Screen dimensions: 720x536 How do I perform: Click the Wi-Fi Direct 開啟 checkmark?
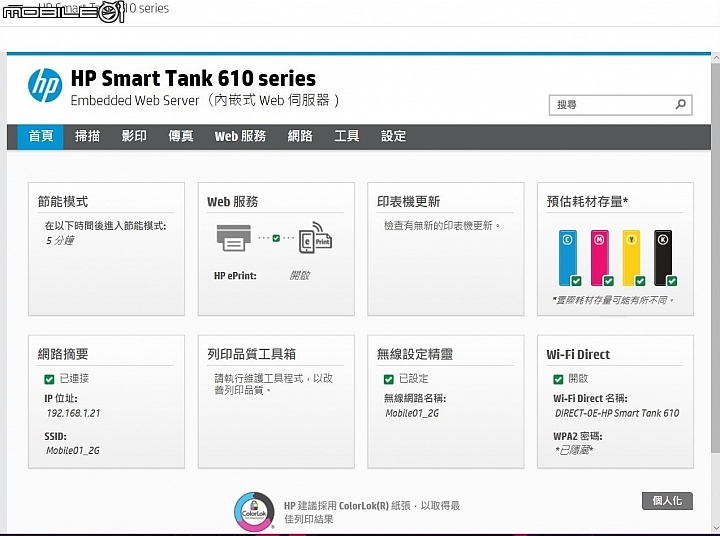(x=558, y=379)
